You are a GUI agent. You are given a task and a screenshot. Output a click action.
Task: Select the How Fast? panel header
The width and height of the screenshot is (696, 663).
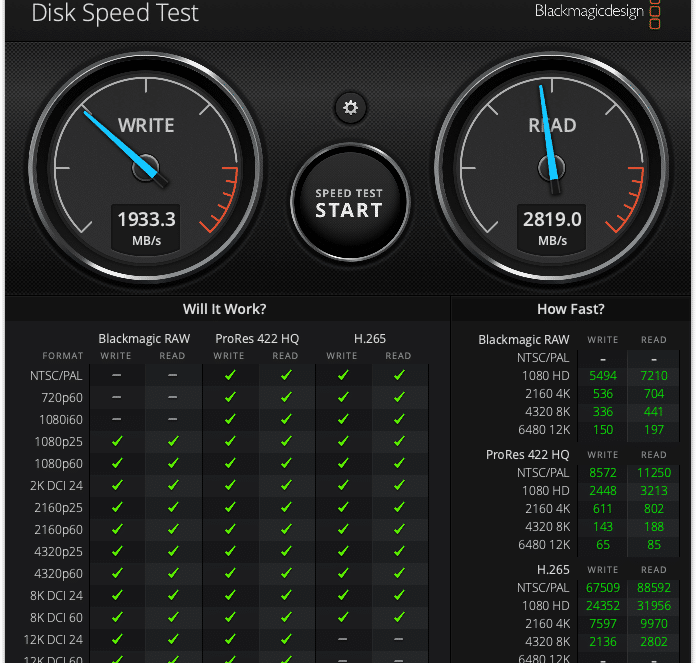coord(571,309)
